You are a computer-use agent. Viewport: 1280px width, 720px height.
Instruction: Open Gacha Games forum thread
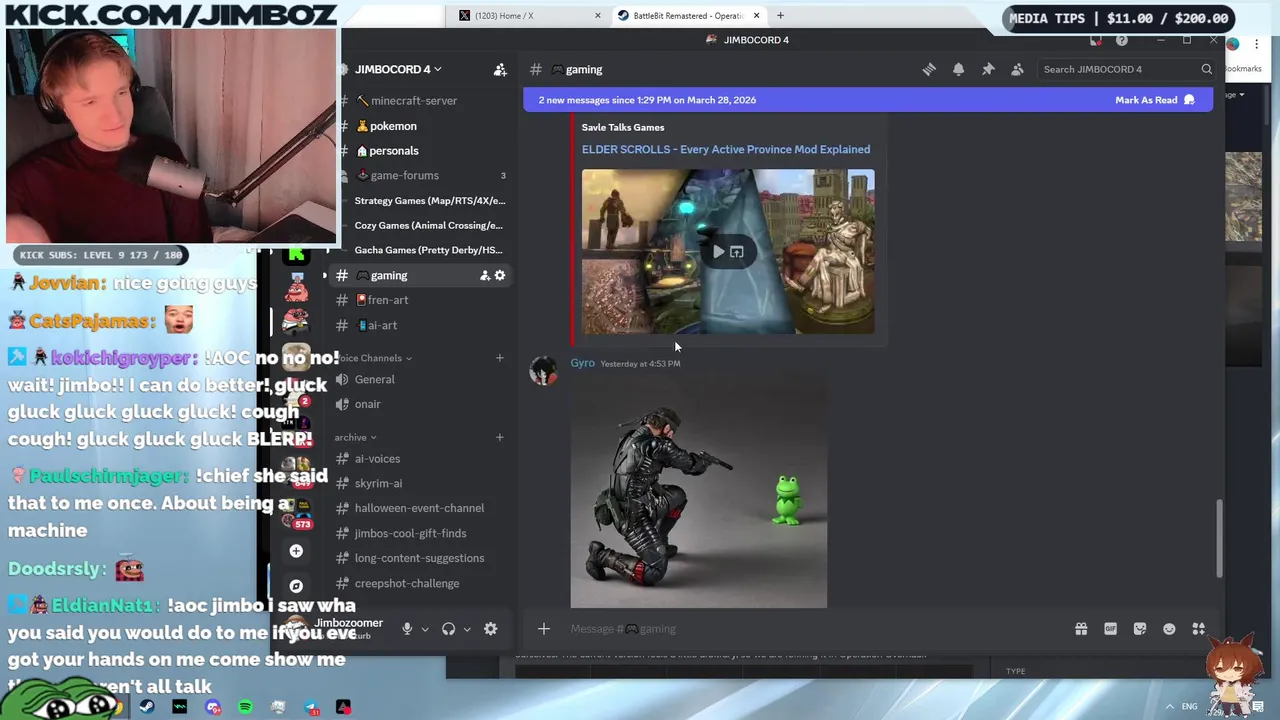tap(428, 250)
